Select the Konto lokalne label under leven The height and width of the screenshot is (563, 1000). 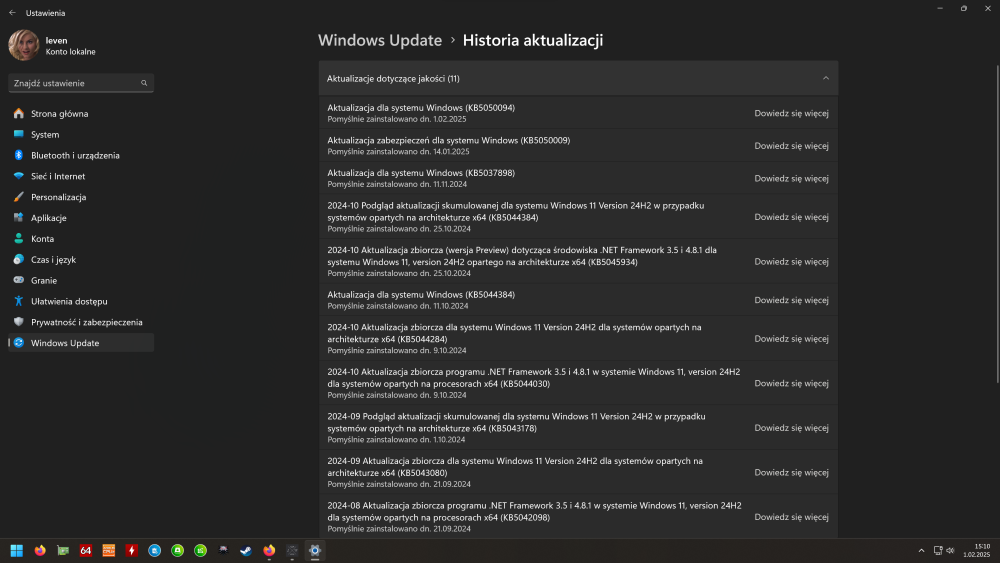tap(70, 52)
